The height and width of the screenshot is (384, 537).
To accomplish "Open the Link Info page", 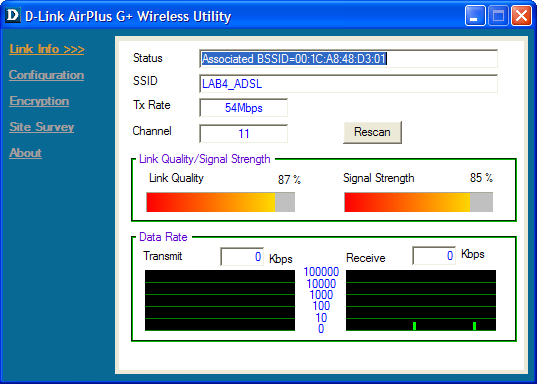I will click(47, 49).
